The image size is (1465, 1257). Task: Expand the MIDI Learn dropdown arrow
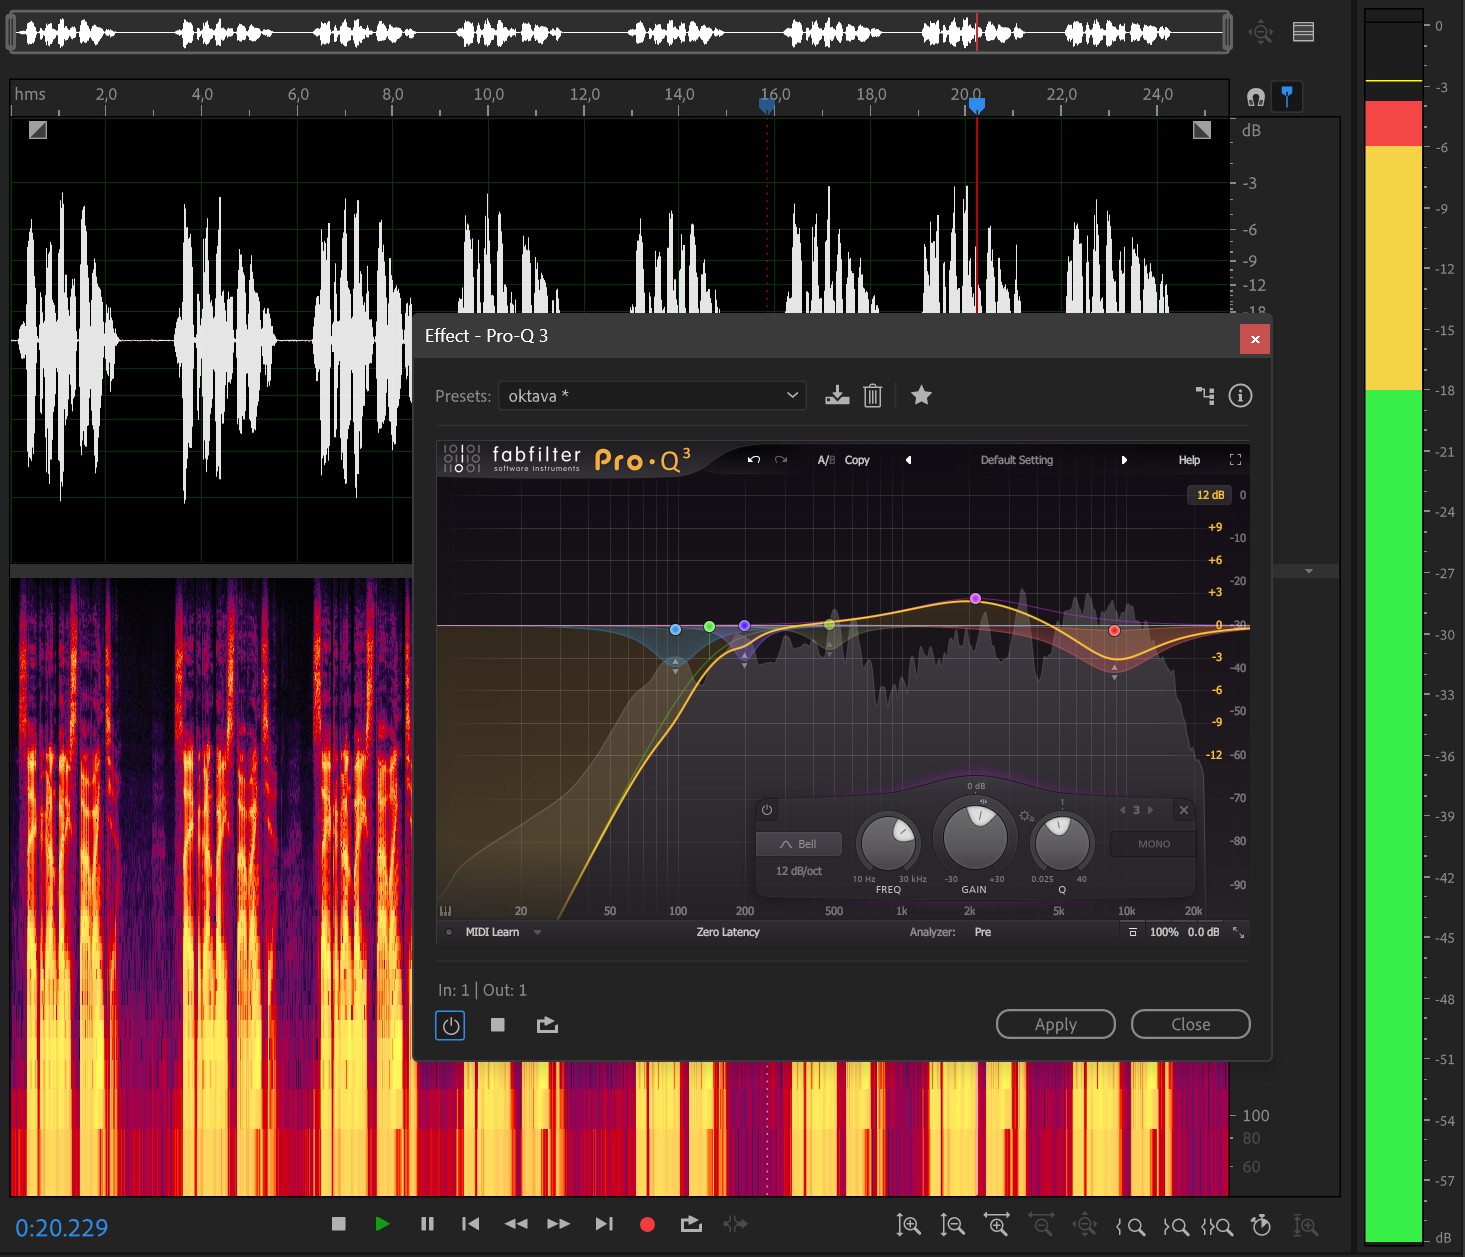coord(537,932)
